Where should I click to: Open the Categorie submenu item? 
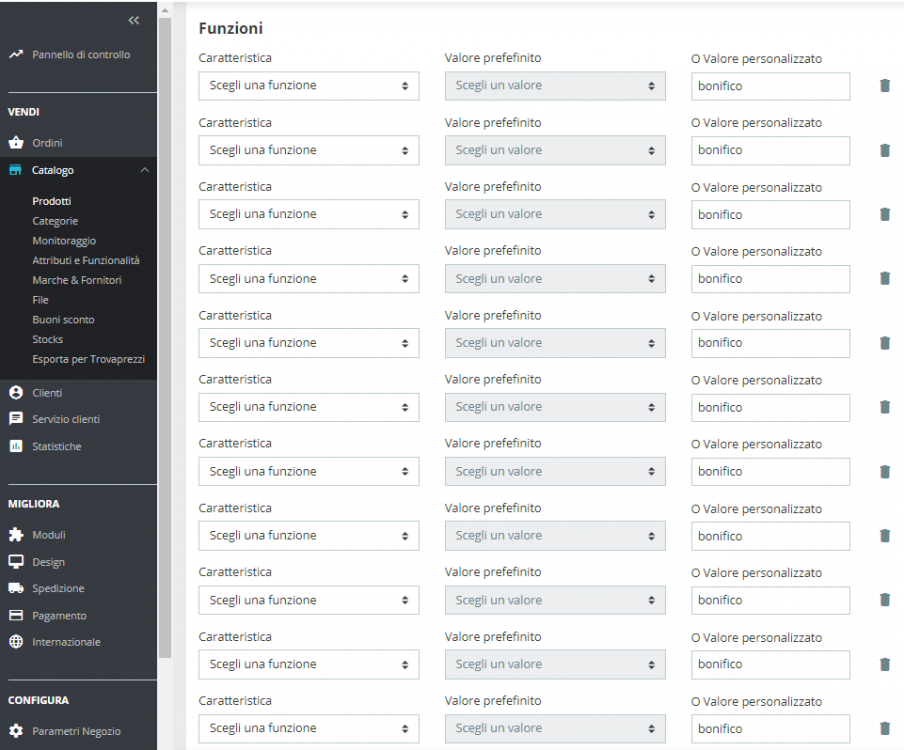55,221
